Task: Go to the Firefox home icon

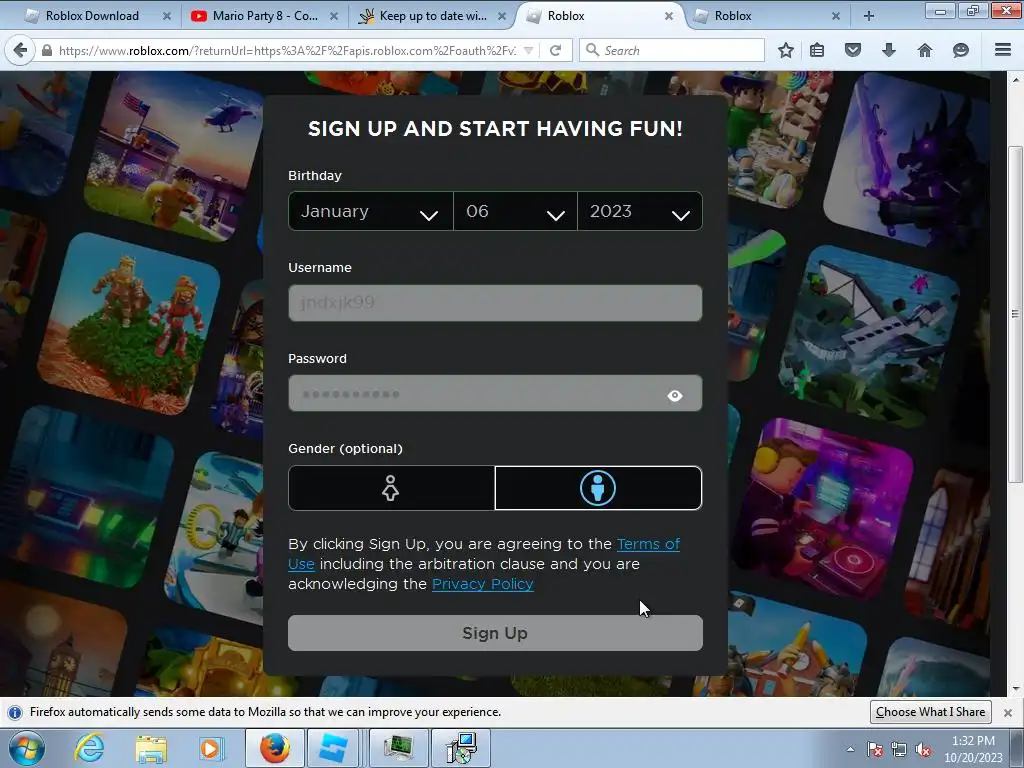Action: click(x=925, y=50)
